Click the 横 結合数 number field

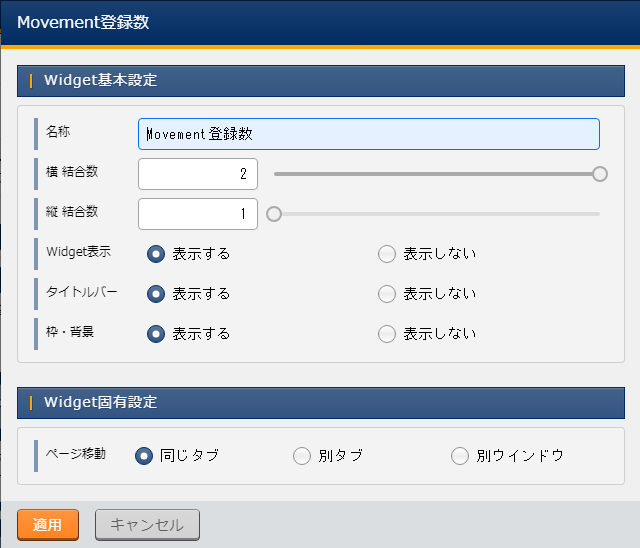coord(198,174)
